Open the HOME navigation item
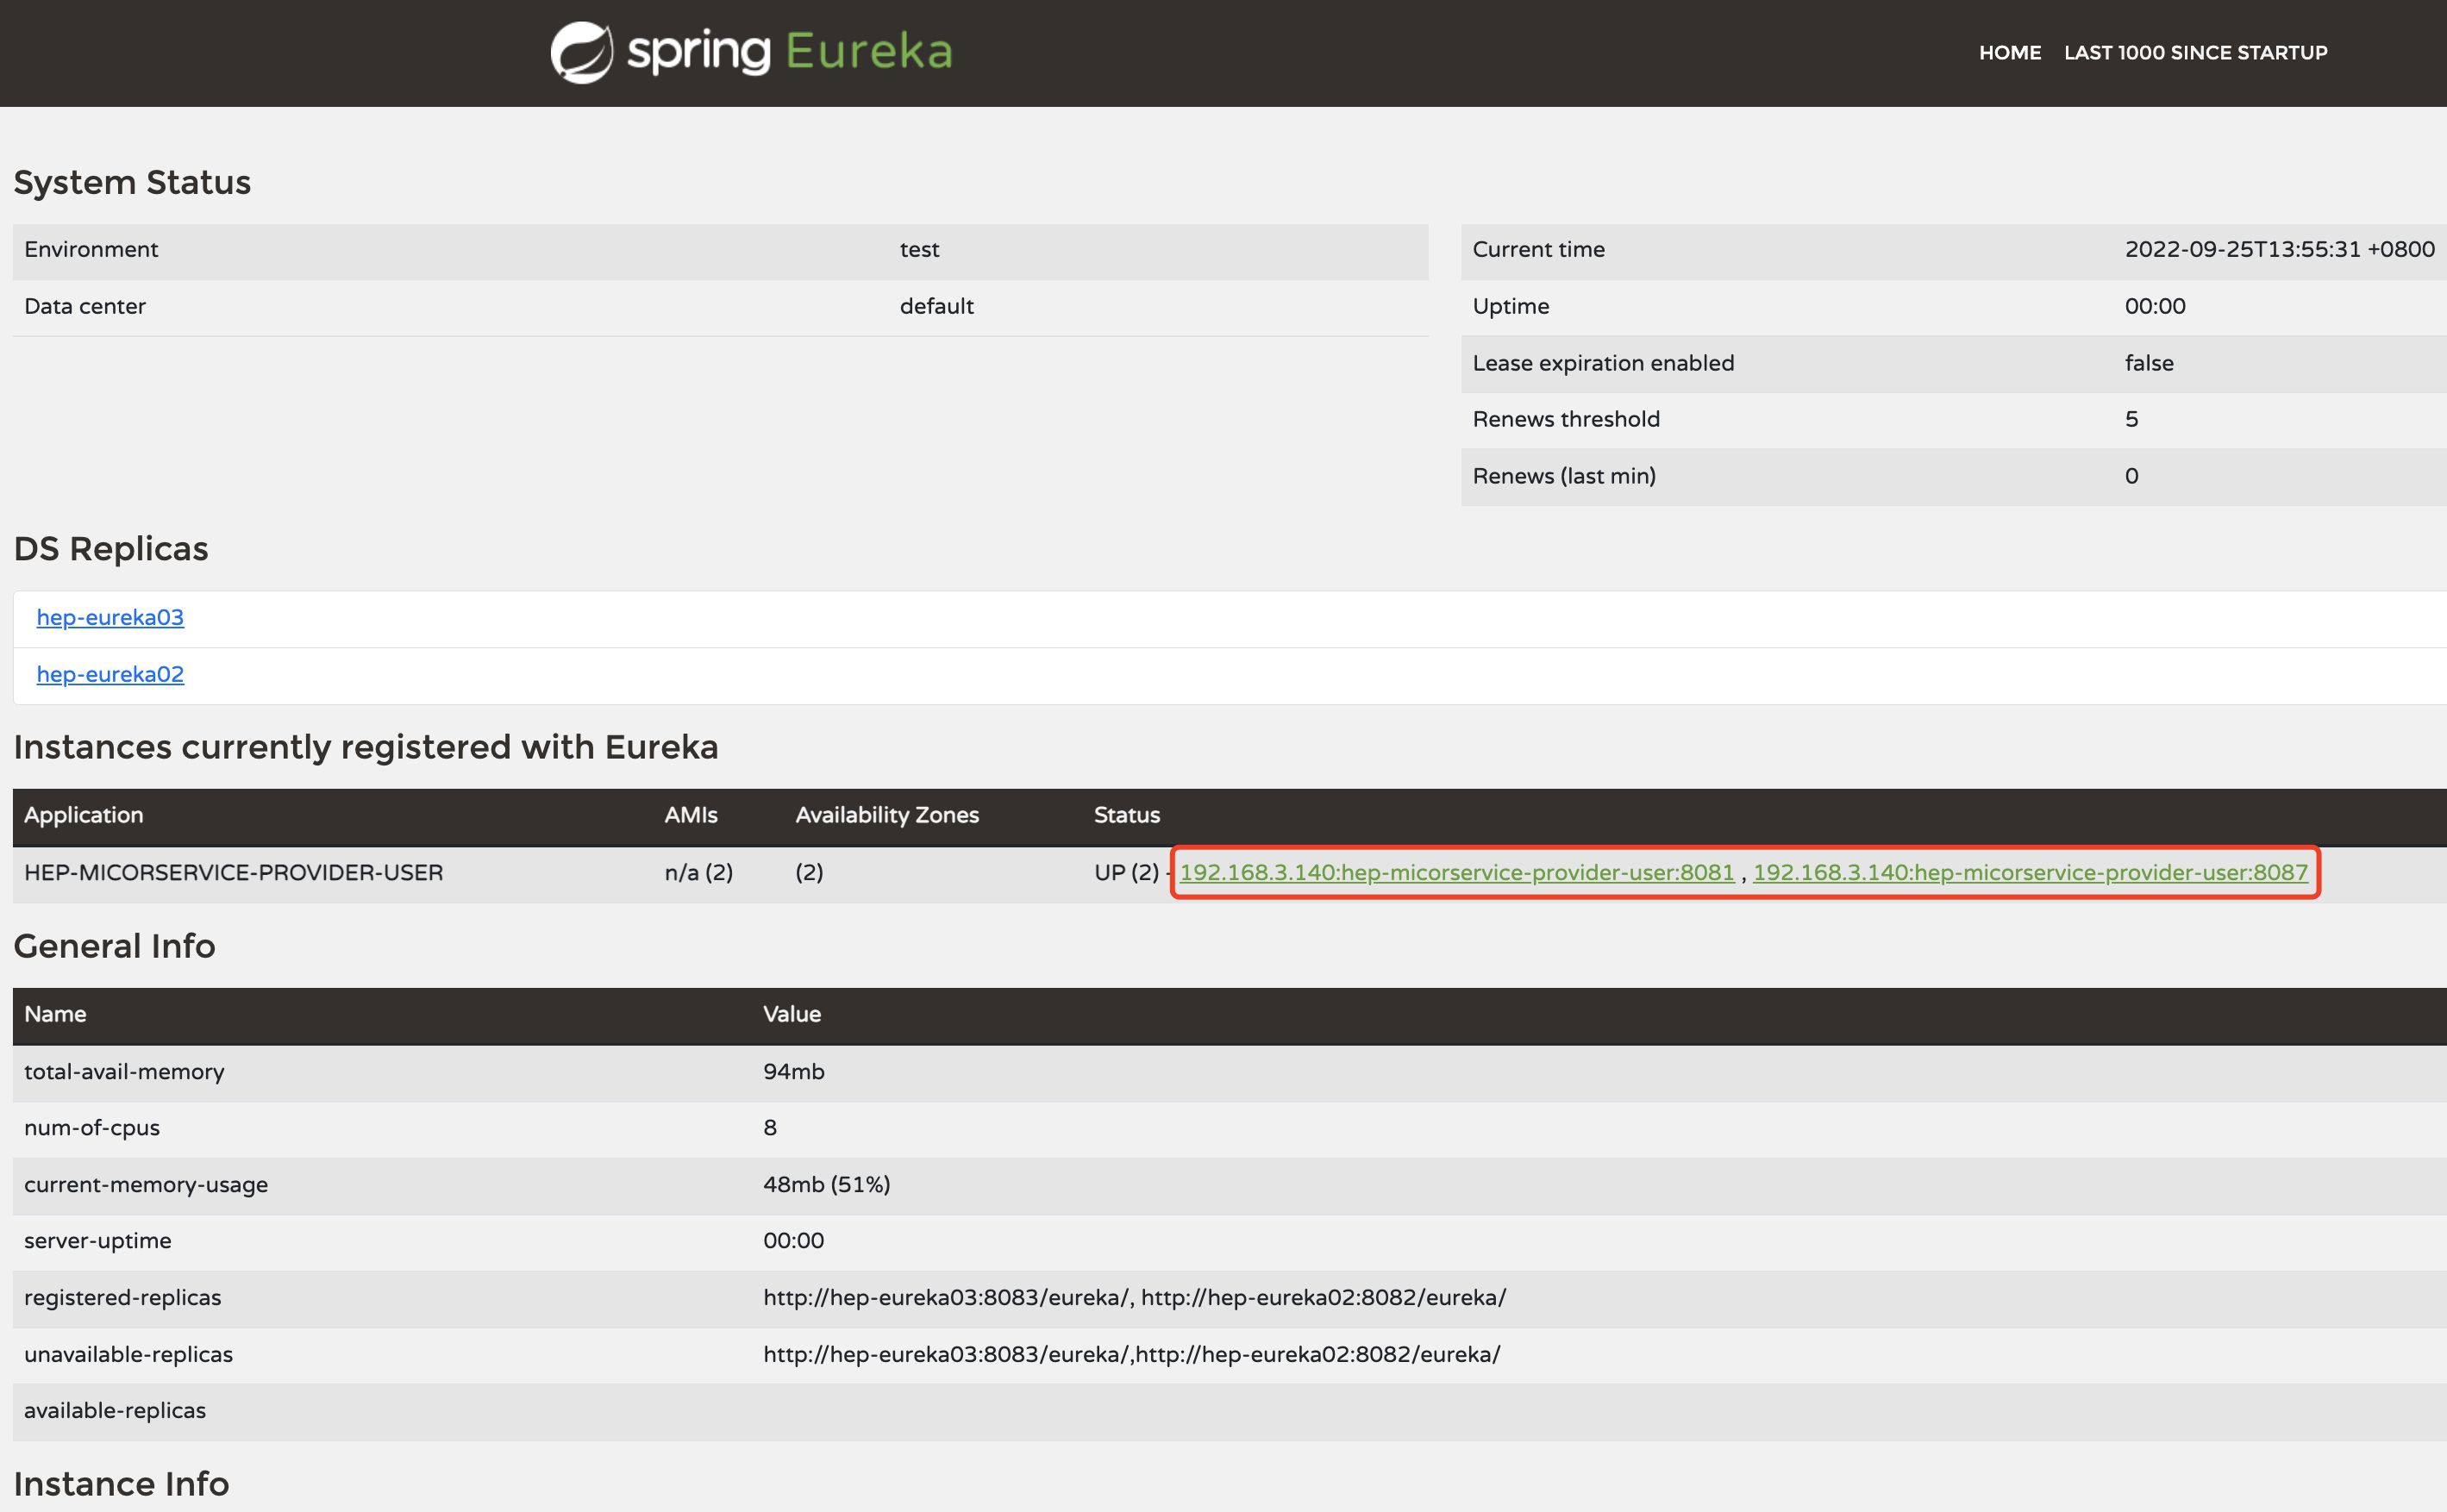The width and height of the screenshot is (2447, 1512). click(2009, 53)
